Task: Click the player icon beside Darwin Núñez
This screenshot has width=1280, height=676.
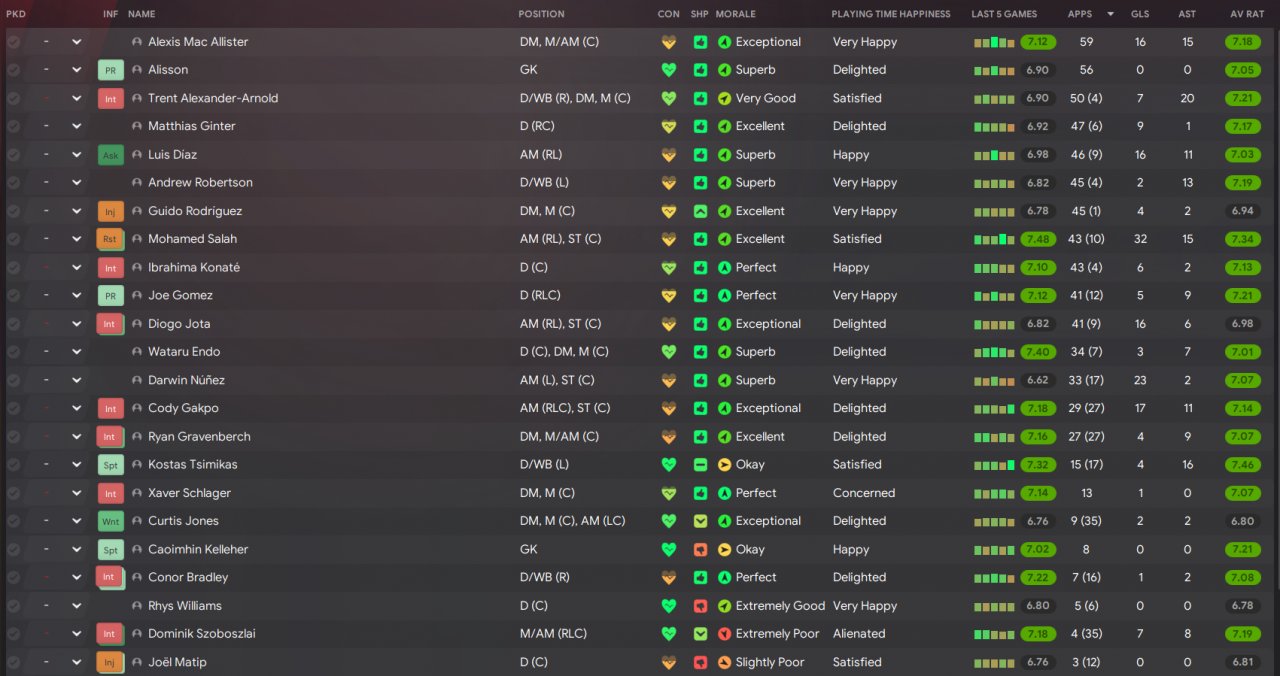Action: click(x=137, y=381)
